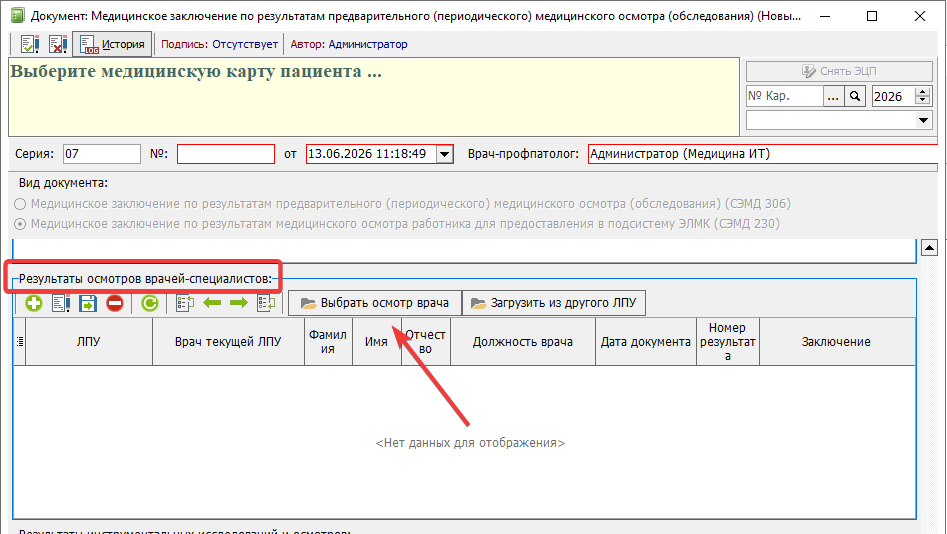Click the green right arrow icon
This screenshot has height=534, width=947.
click(x=239, y=303)
